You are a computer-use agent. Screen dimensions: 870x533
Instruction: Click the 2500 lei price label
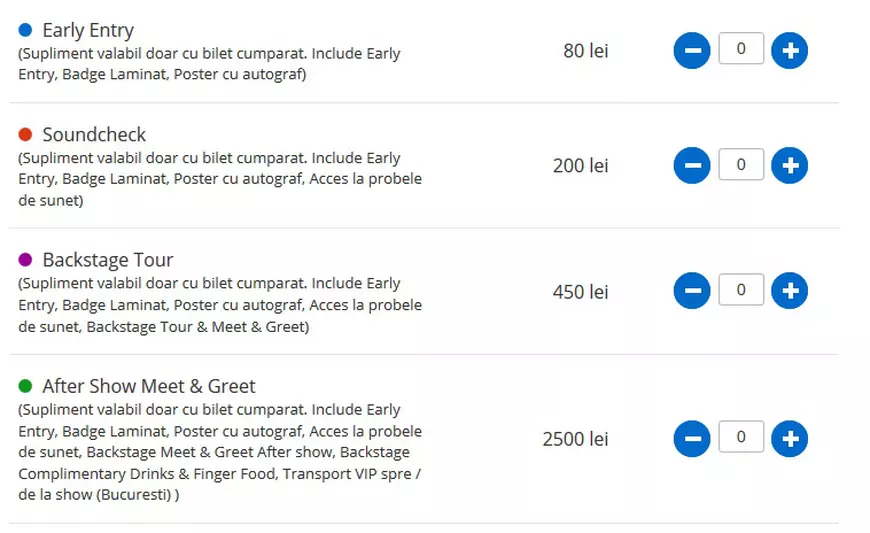(575, 439)
